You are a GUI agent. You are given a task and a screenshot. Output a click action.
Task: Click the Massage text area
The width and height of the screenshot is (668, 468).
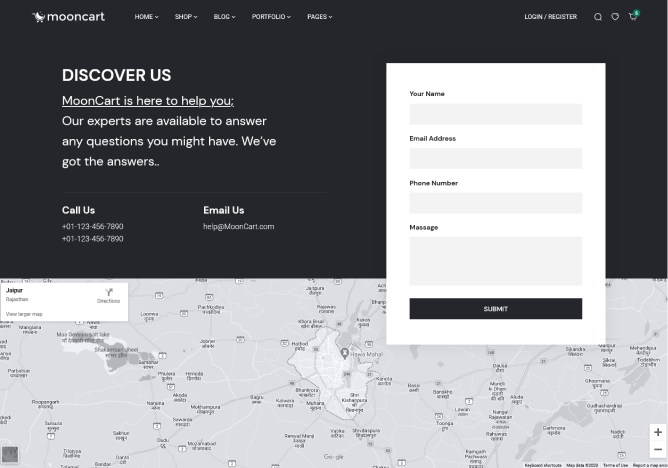495,261
